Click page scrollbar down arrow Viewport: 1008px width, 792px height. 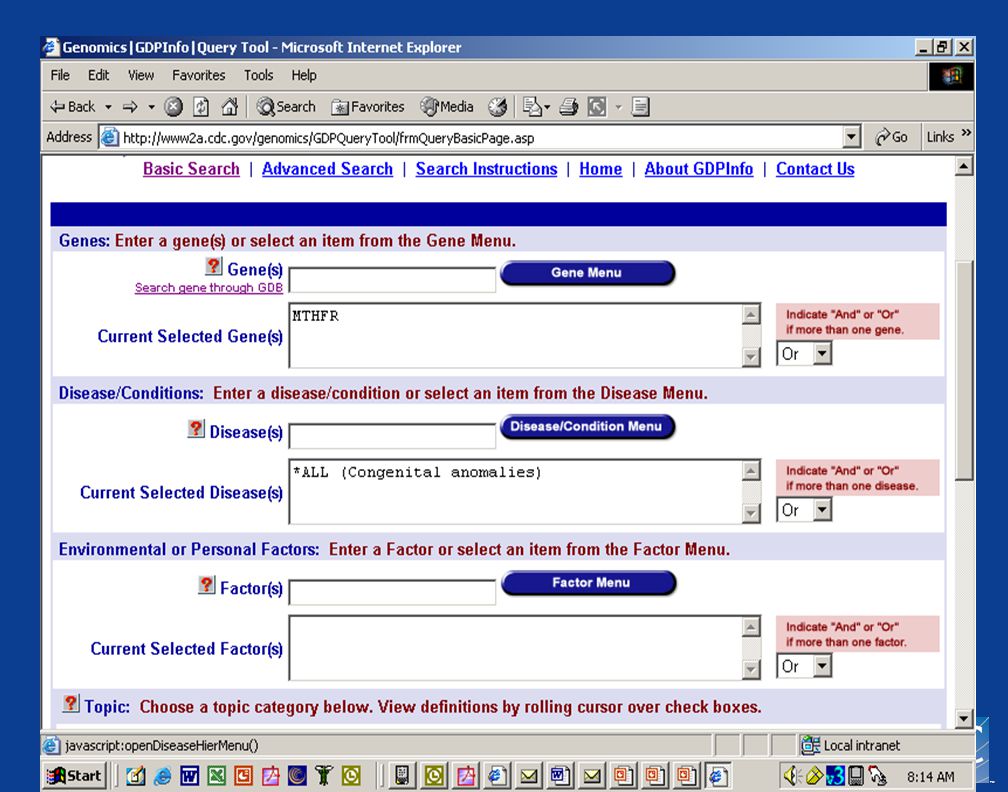click(964, 719)
